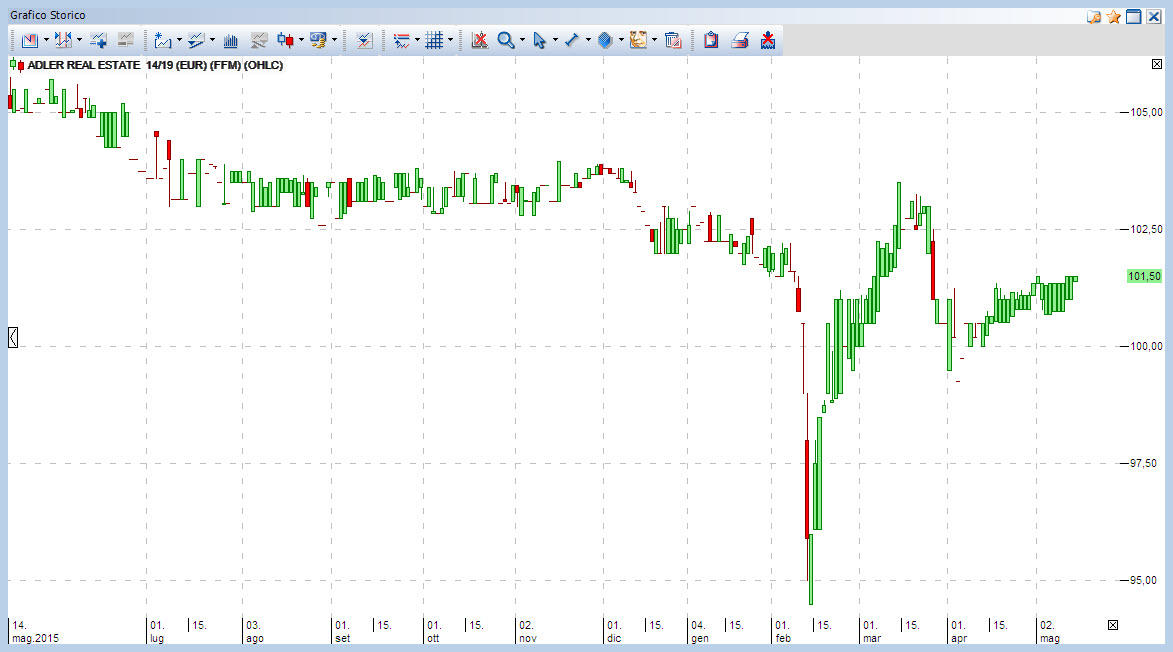Click the candlestick chart type icon
Screen dimensions: 1173x652
[285, 40]
